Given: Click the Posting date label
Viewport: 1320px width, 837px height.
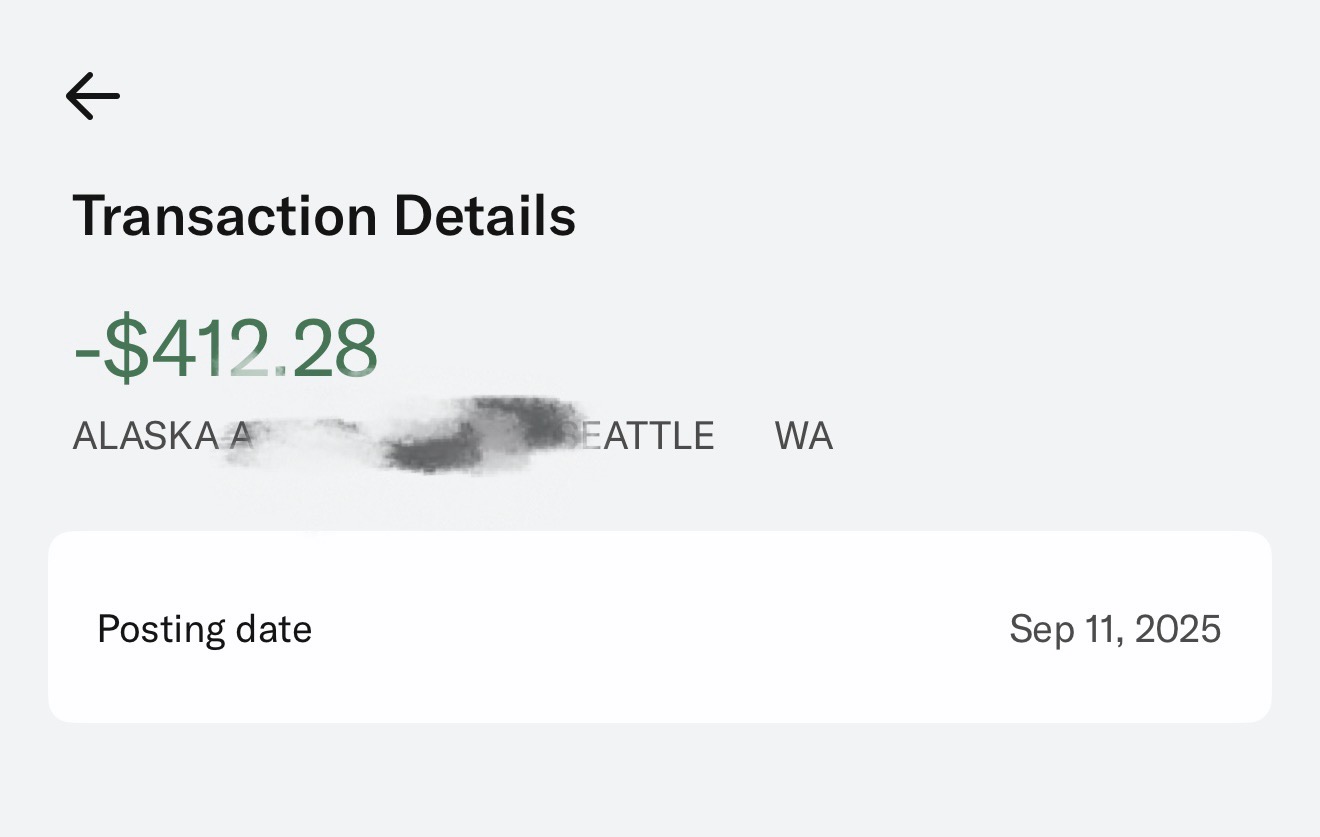Looking at the screenshot, I should (x=204, y=629).
